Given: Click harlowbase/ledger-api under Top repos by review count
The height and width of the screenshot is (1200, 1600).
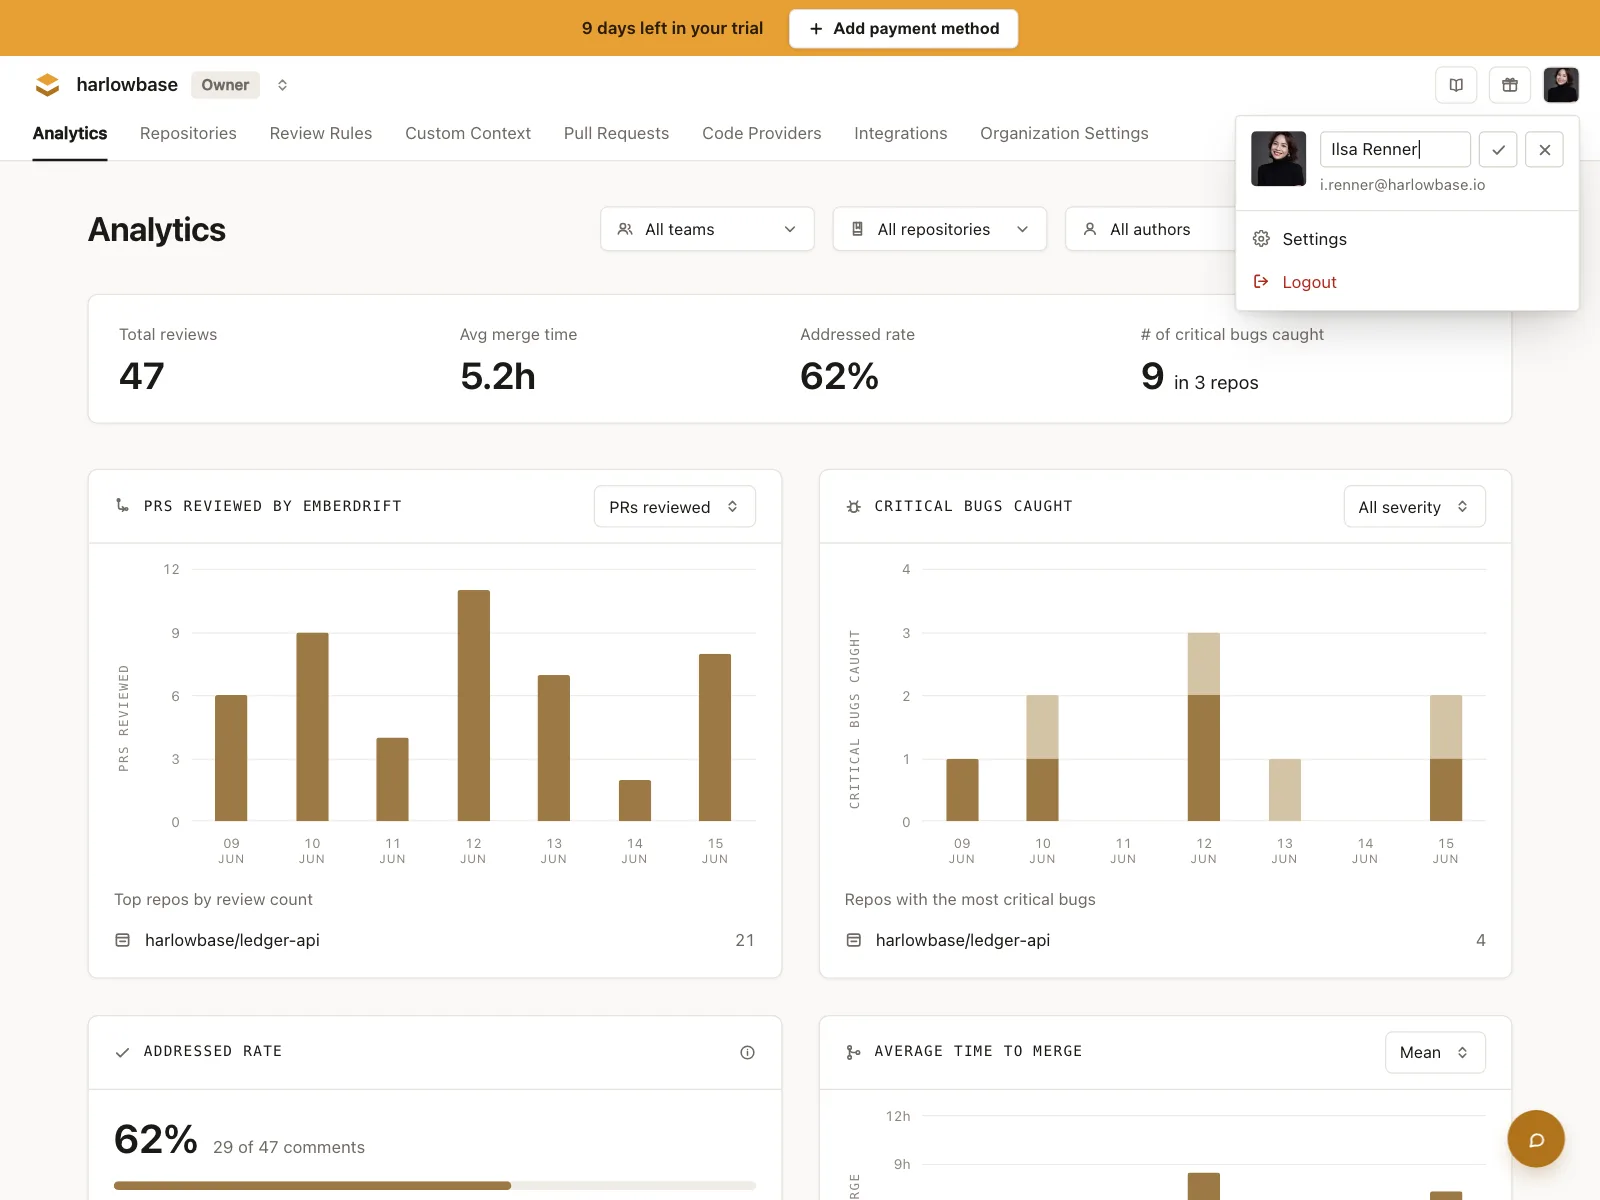Looking at the screenshot, I should (x=232, y=940).
